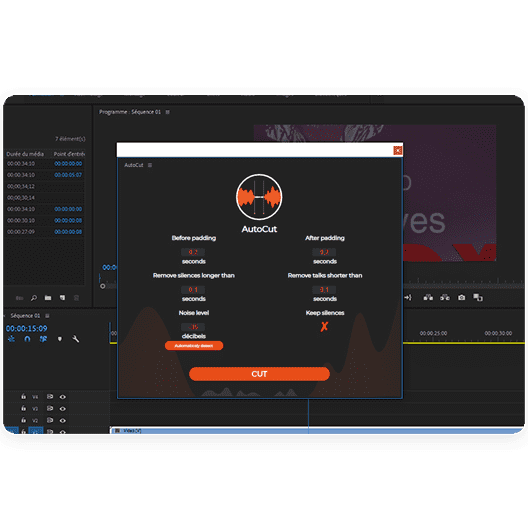Select the video clip on track V1

coord(317,430)
